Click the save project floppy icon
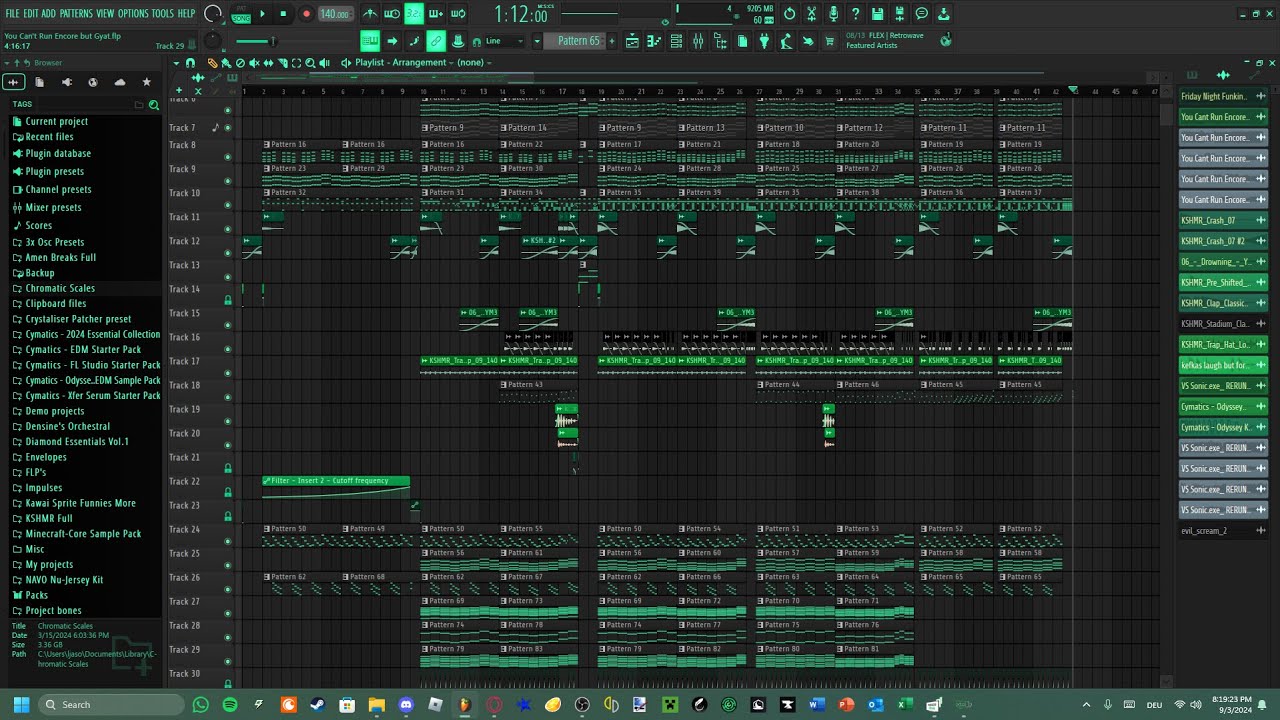The image size is (1280, 720). (877, 14)
